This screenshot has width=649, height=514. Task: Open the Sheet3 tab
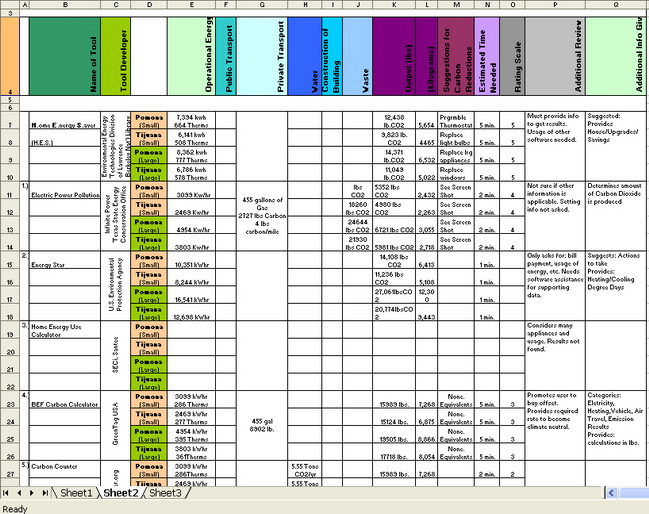click(165, 492)
